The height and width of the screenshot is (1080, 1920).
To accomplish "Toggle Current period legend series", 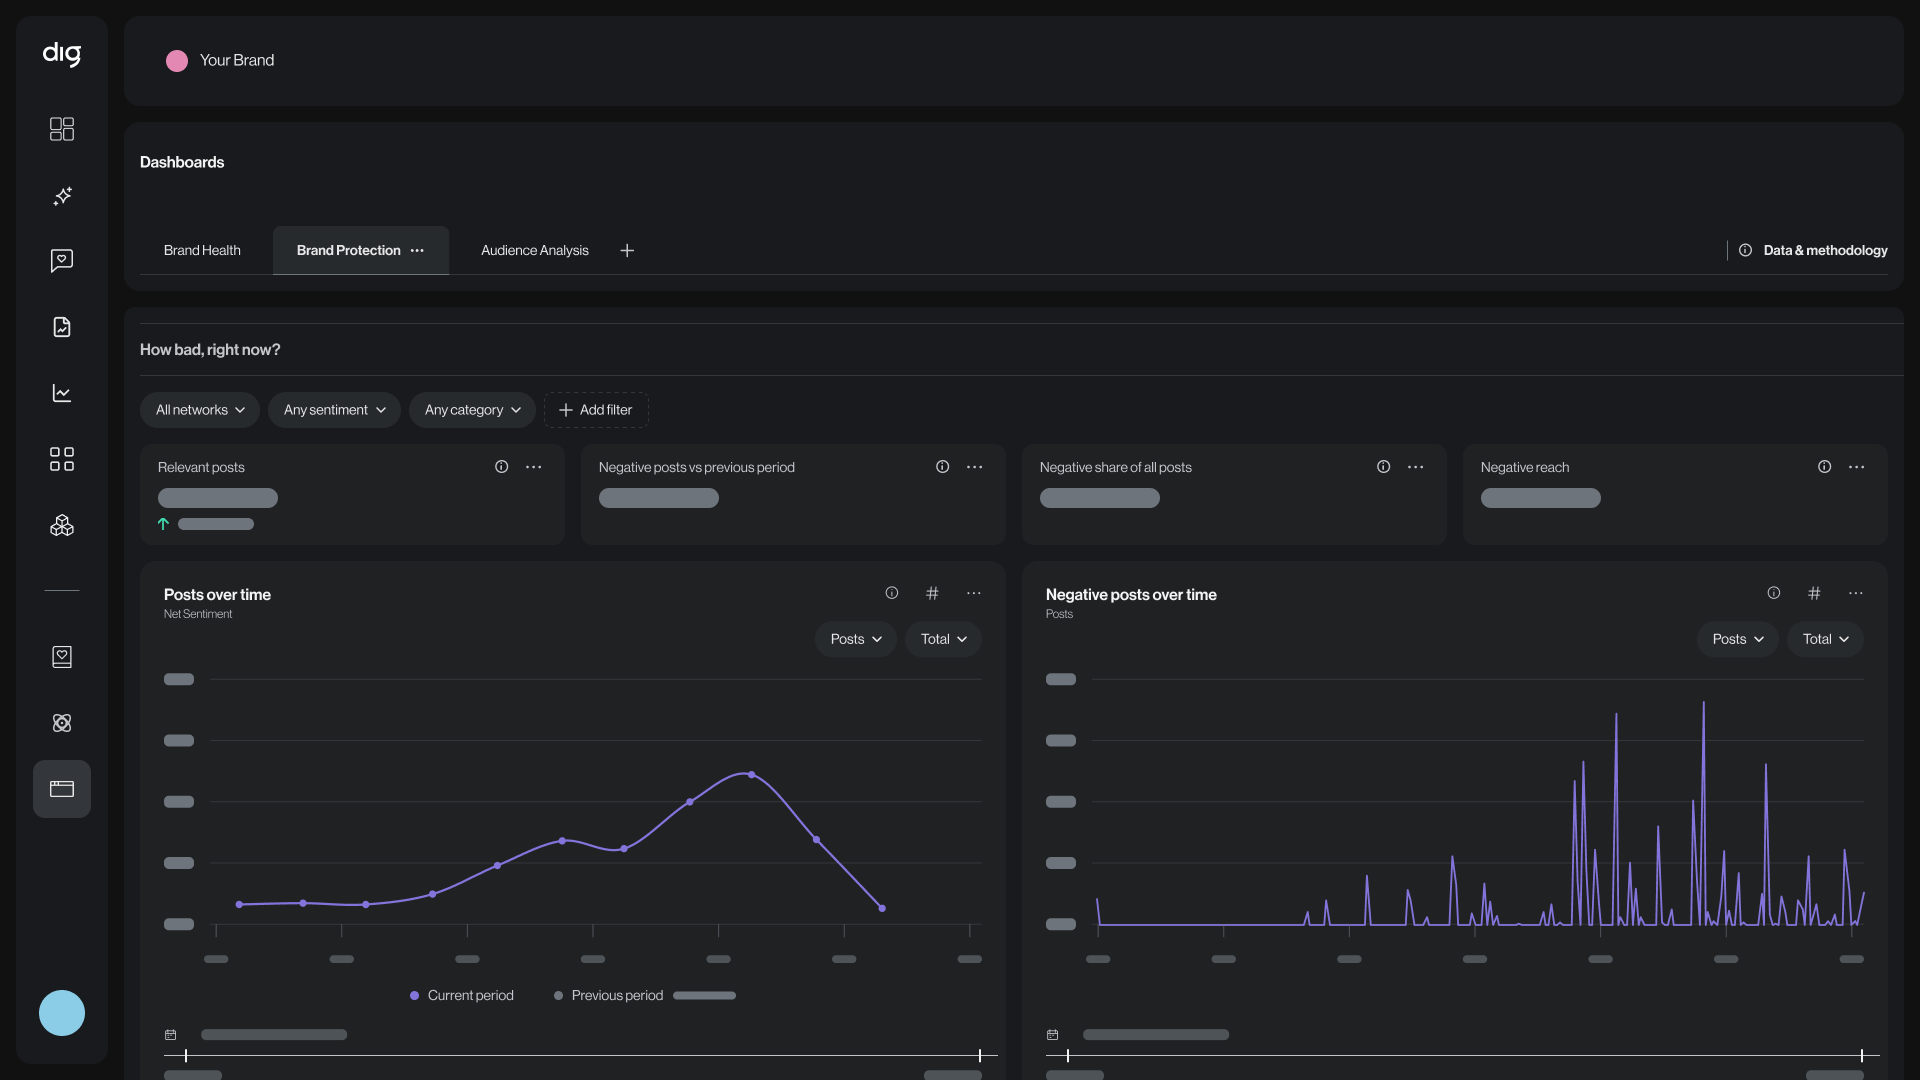I will click(x=462, y=996).
